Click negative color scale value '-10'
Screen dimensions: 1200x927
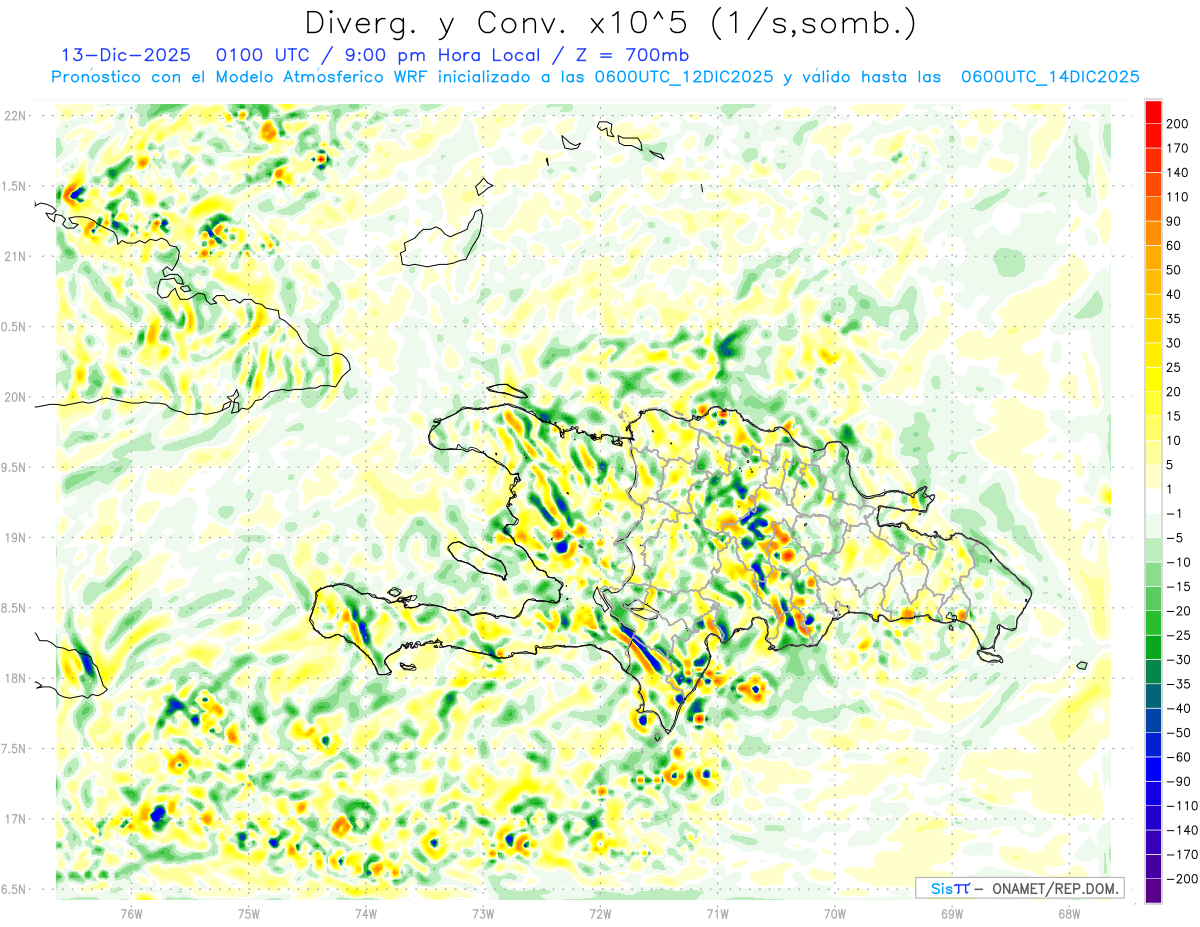1179,562
